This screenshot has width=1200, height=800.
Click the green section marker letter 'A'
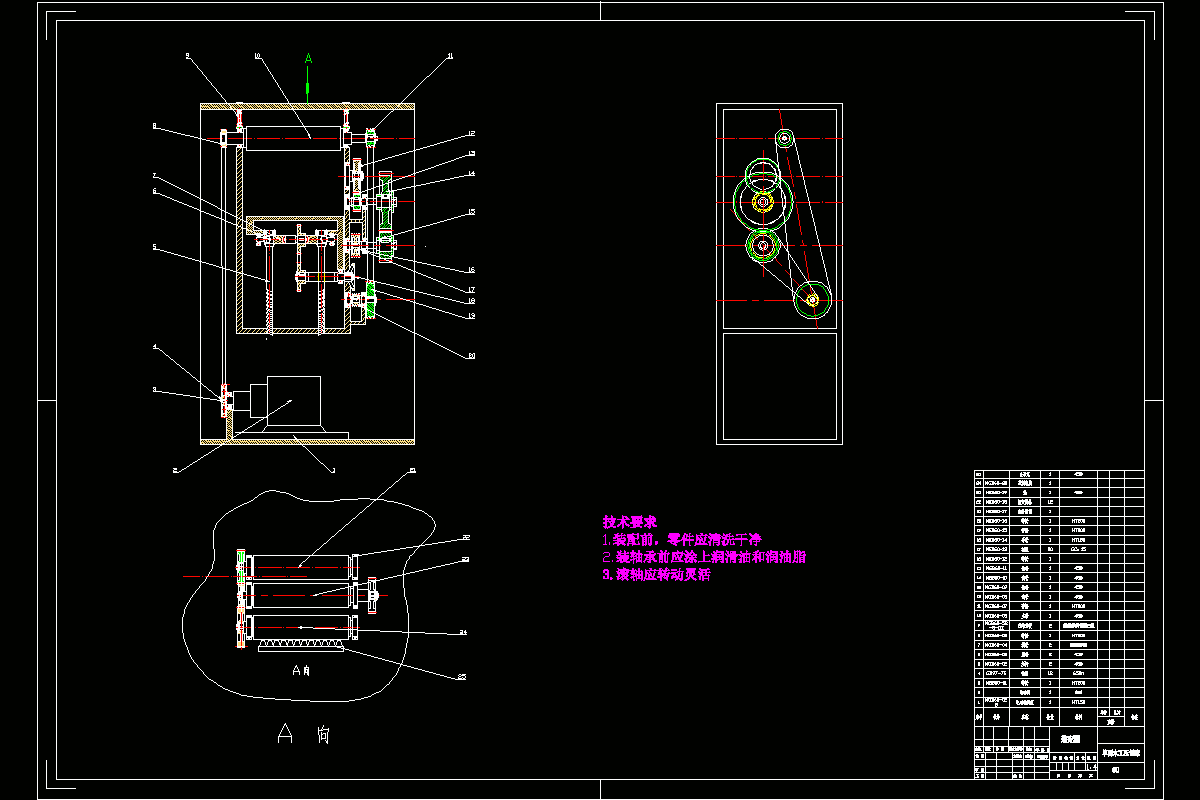coord(308,60)
